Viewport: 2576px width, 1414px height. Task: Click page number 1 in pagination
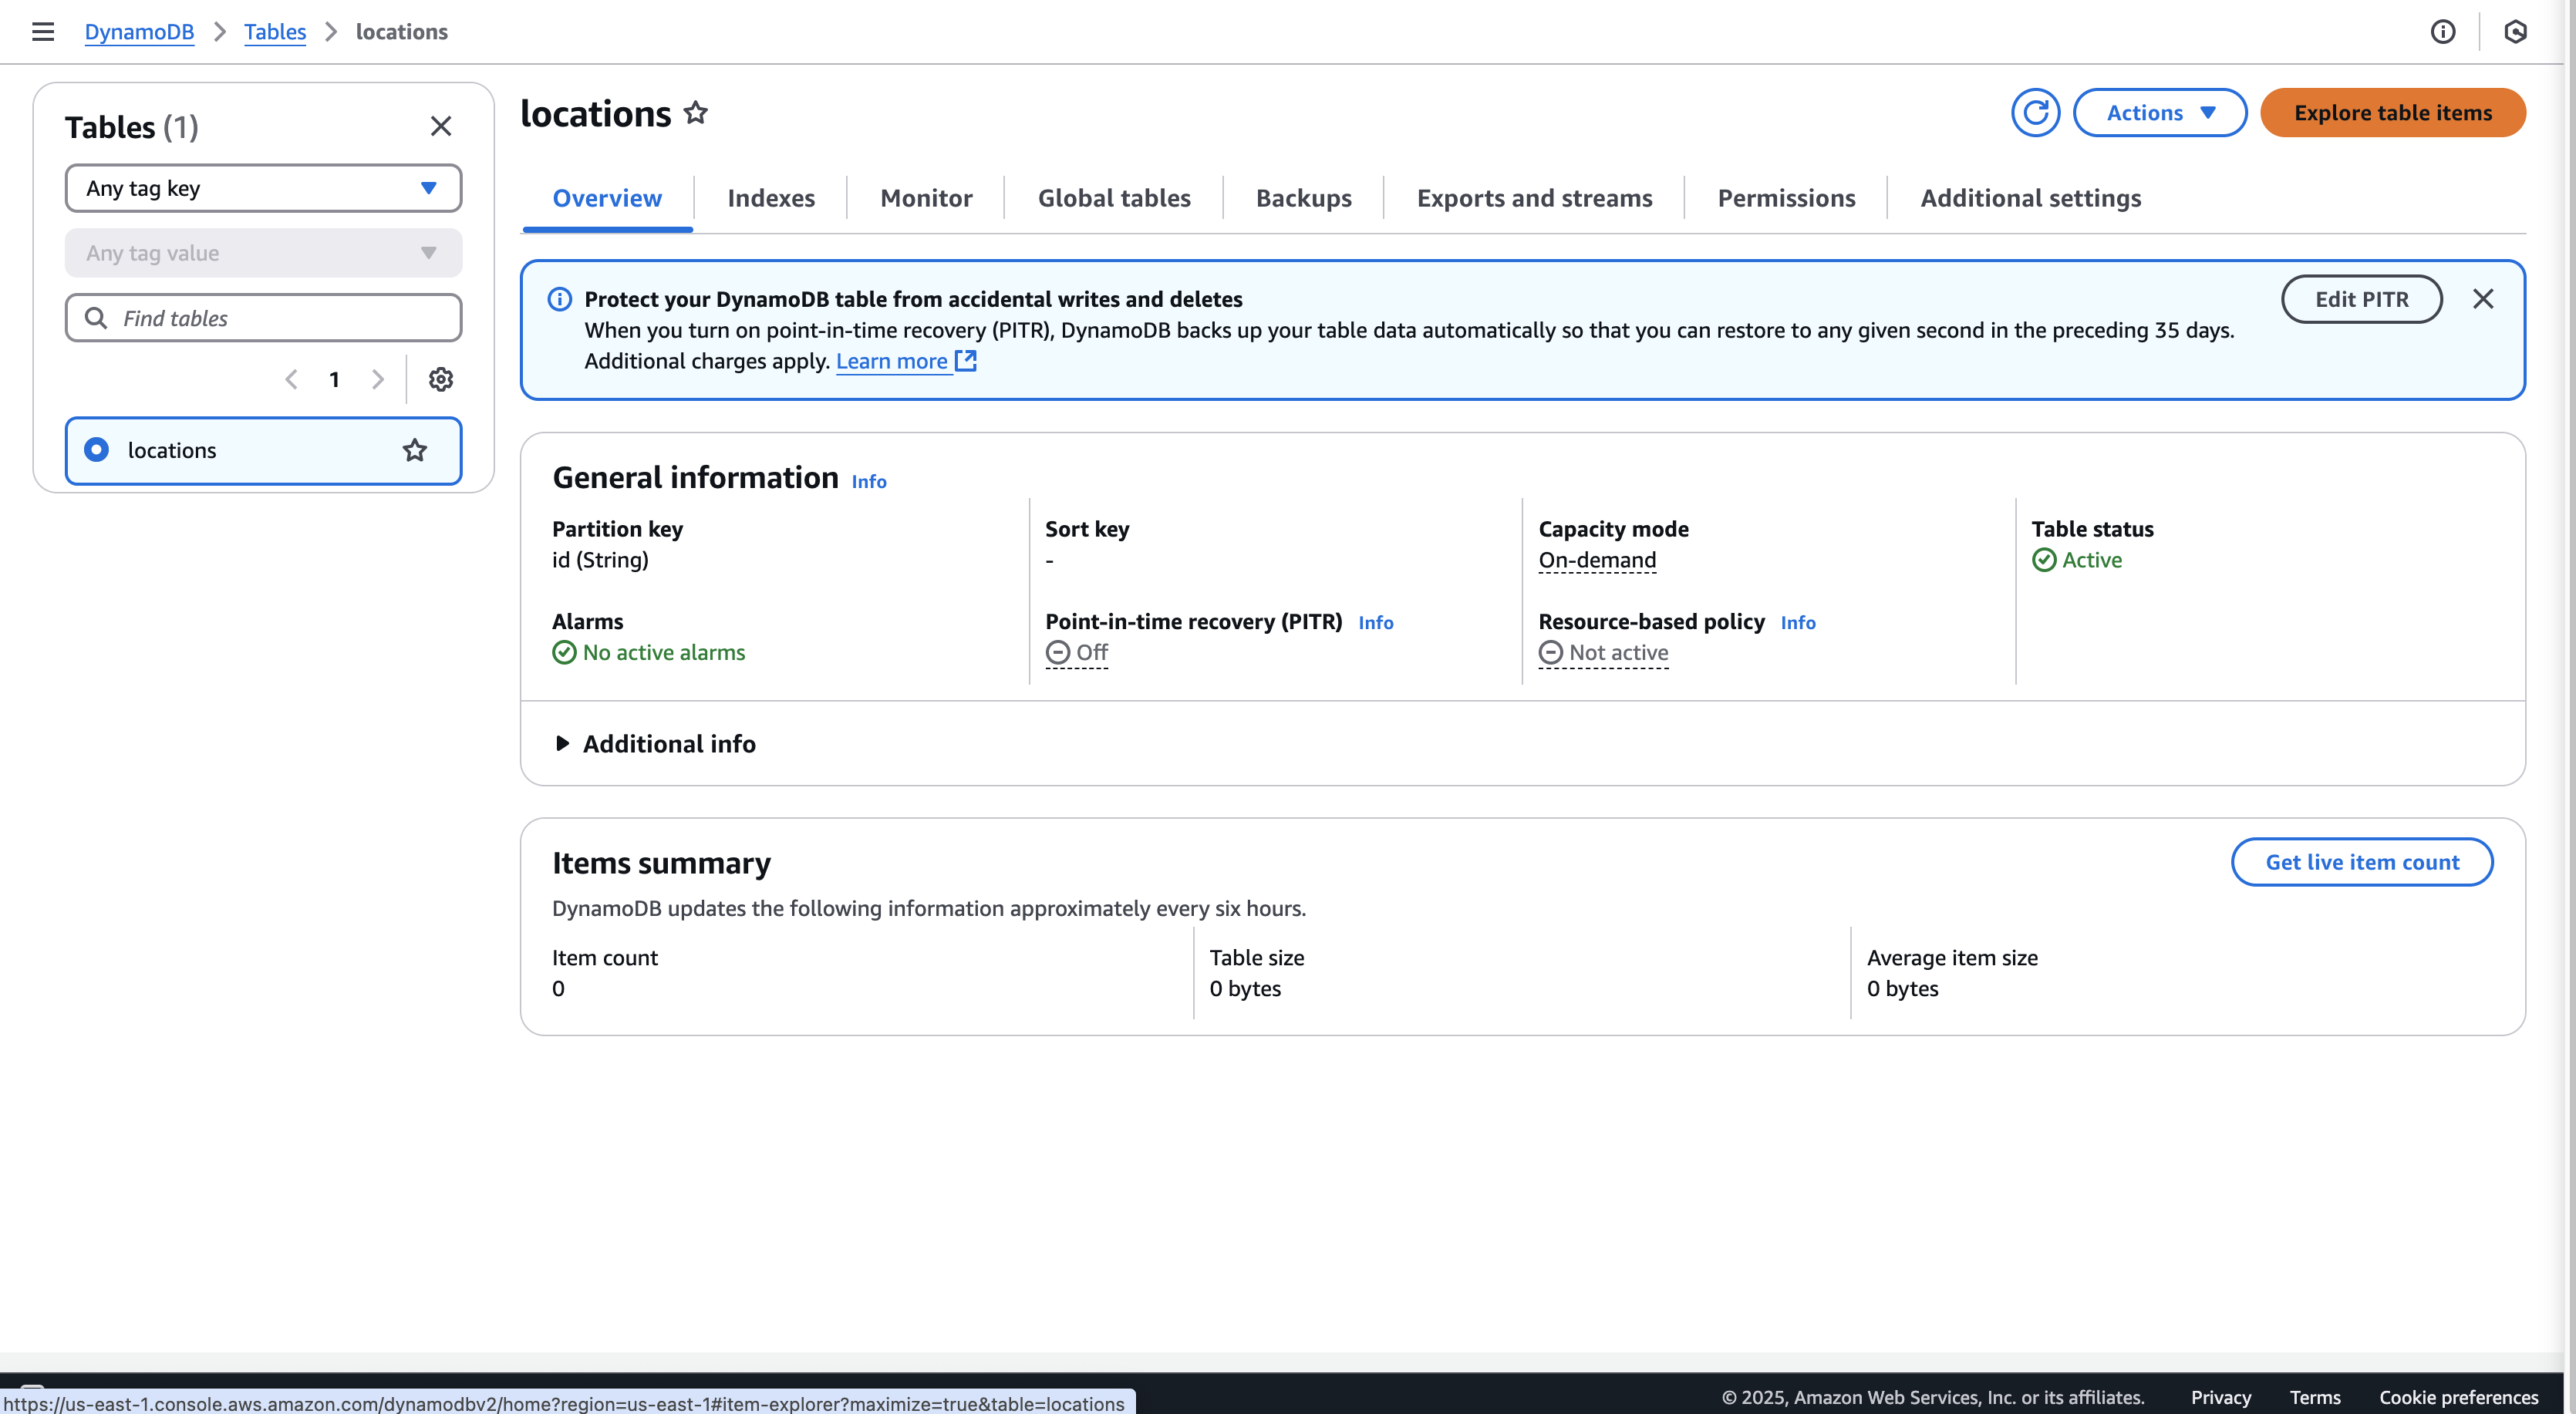point(334,379)
